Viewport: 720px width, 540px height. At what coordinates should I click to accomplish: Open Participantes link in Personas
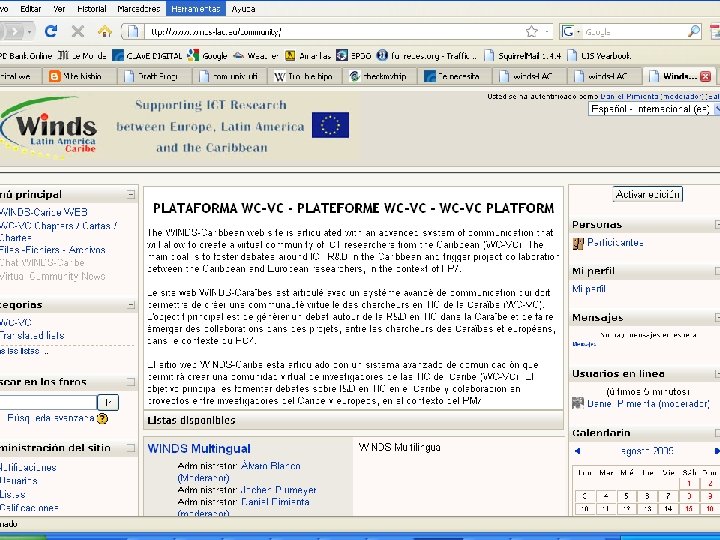[615, 243]
